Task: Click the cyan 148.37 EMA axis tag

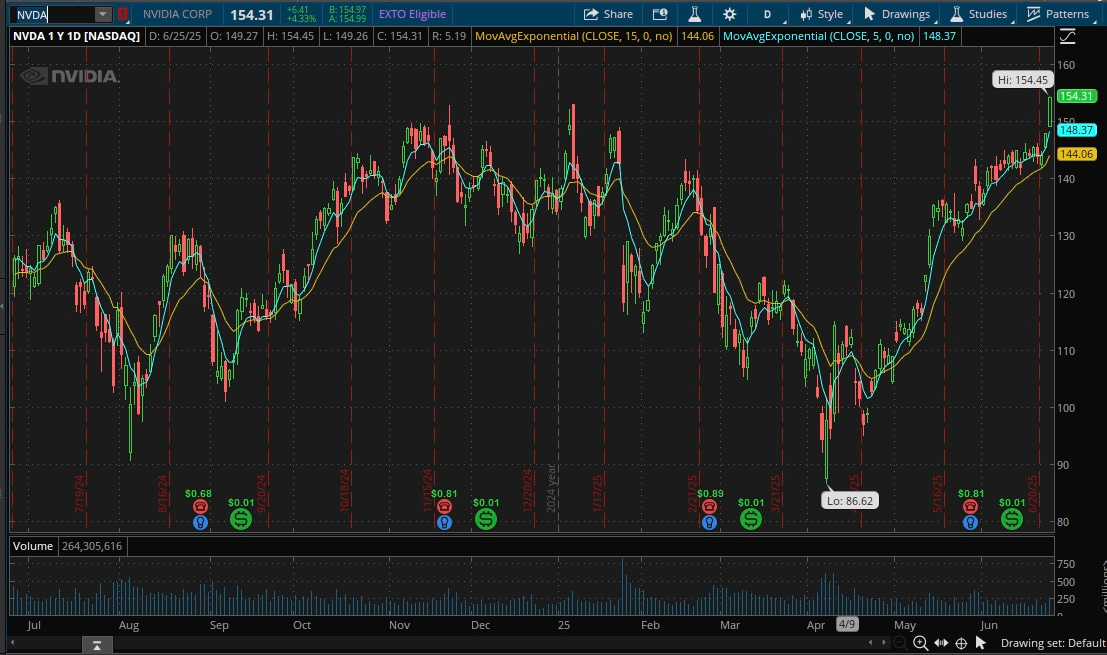Action: 1076,130
